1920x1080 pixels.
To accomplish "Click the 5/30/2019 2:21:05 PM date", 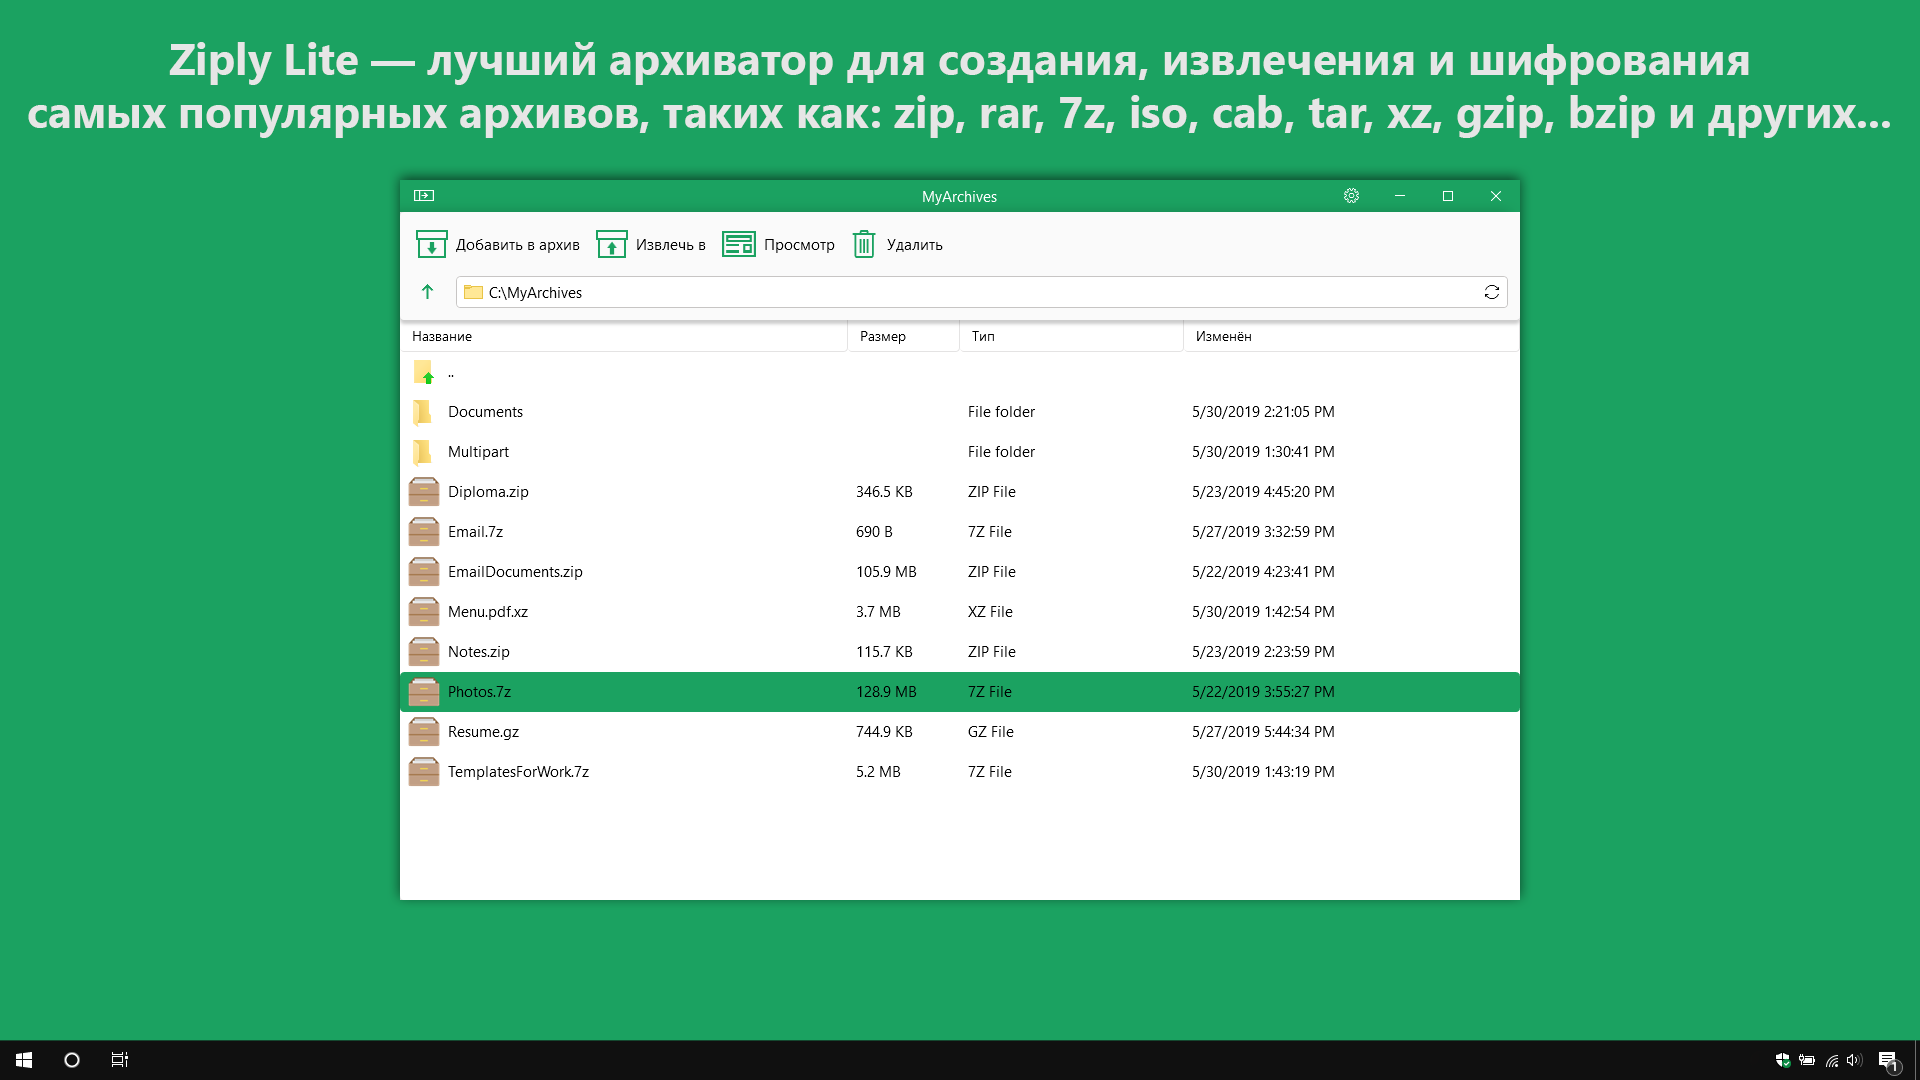I will click(1263, 412).
